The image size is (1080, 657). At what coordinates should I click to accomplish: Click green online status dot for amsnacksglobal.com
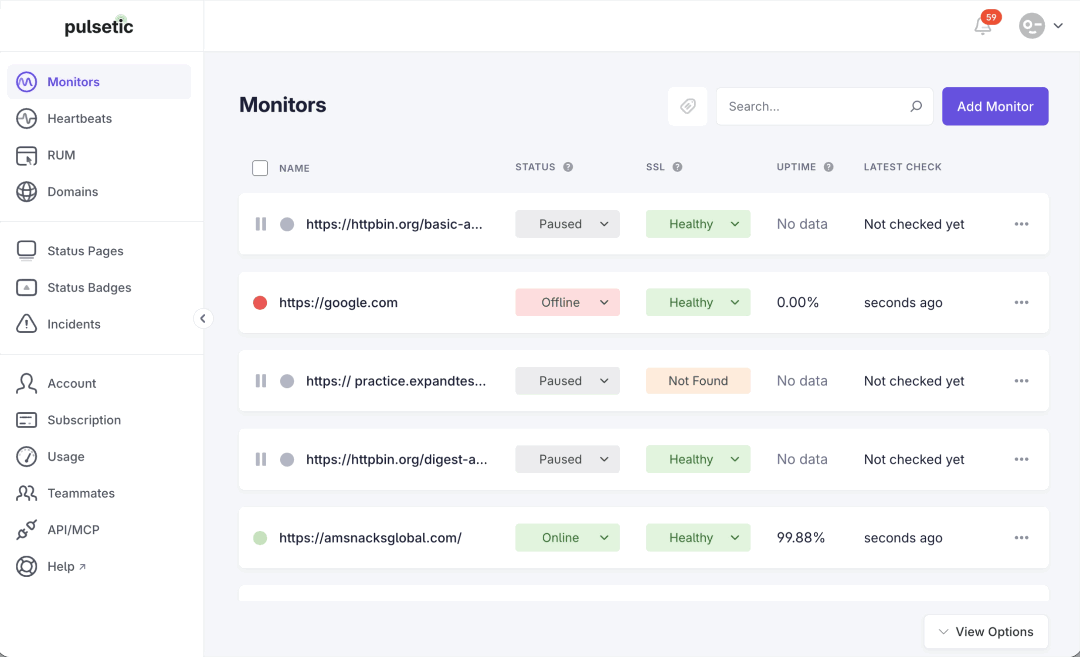[260, 538]
